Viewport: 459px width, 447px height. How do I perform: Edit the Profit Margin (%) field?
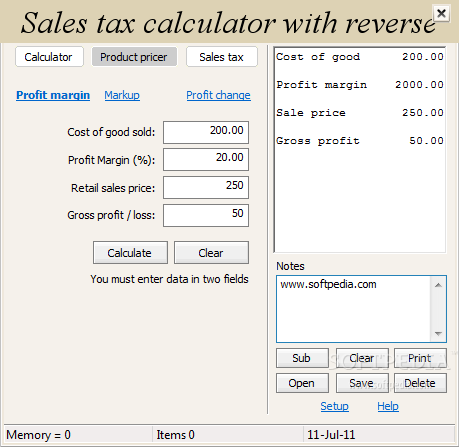(206, 160)
